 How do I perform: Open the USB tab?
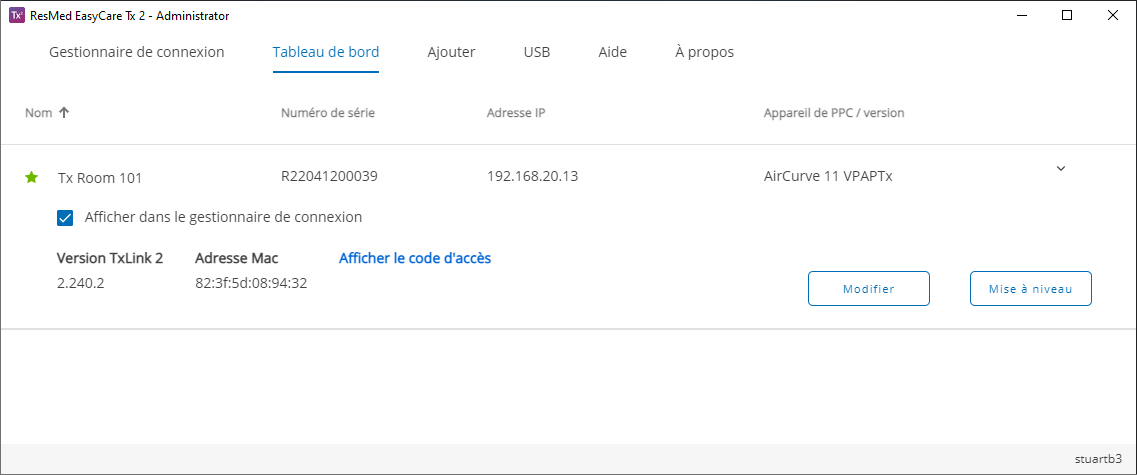coord(537,52)
